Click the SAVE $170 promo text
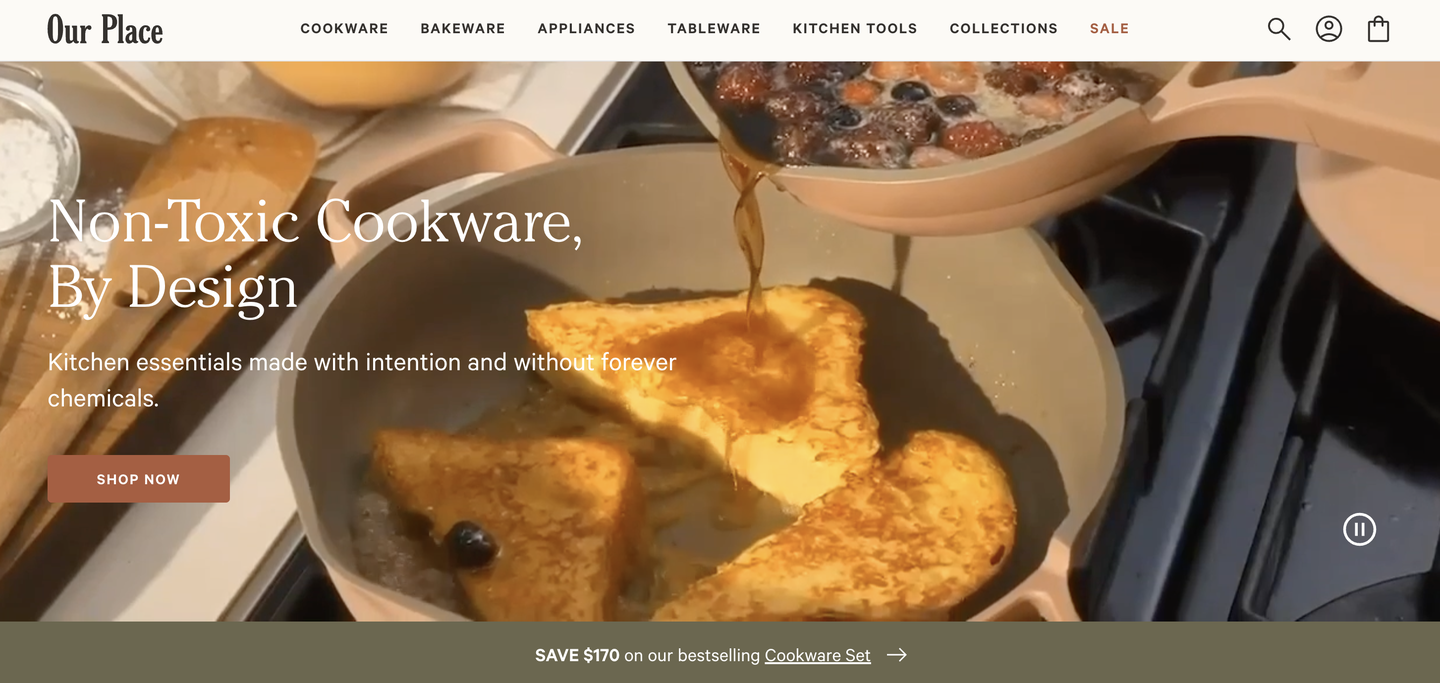This screenshot has height=683, width=1440. click(x=577, y=655)
